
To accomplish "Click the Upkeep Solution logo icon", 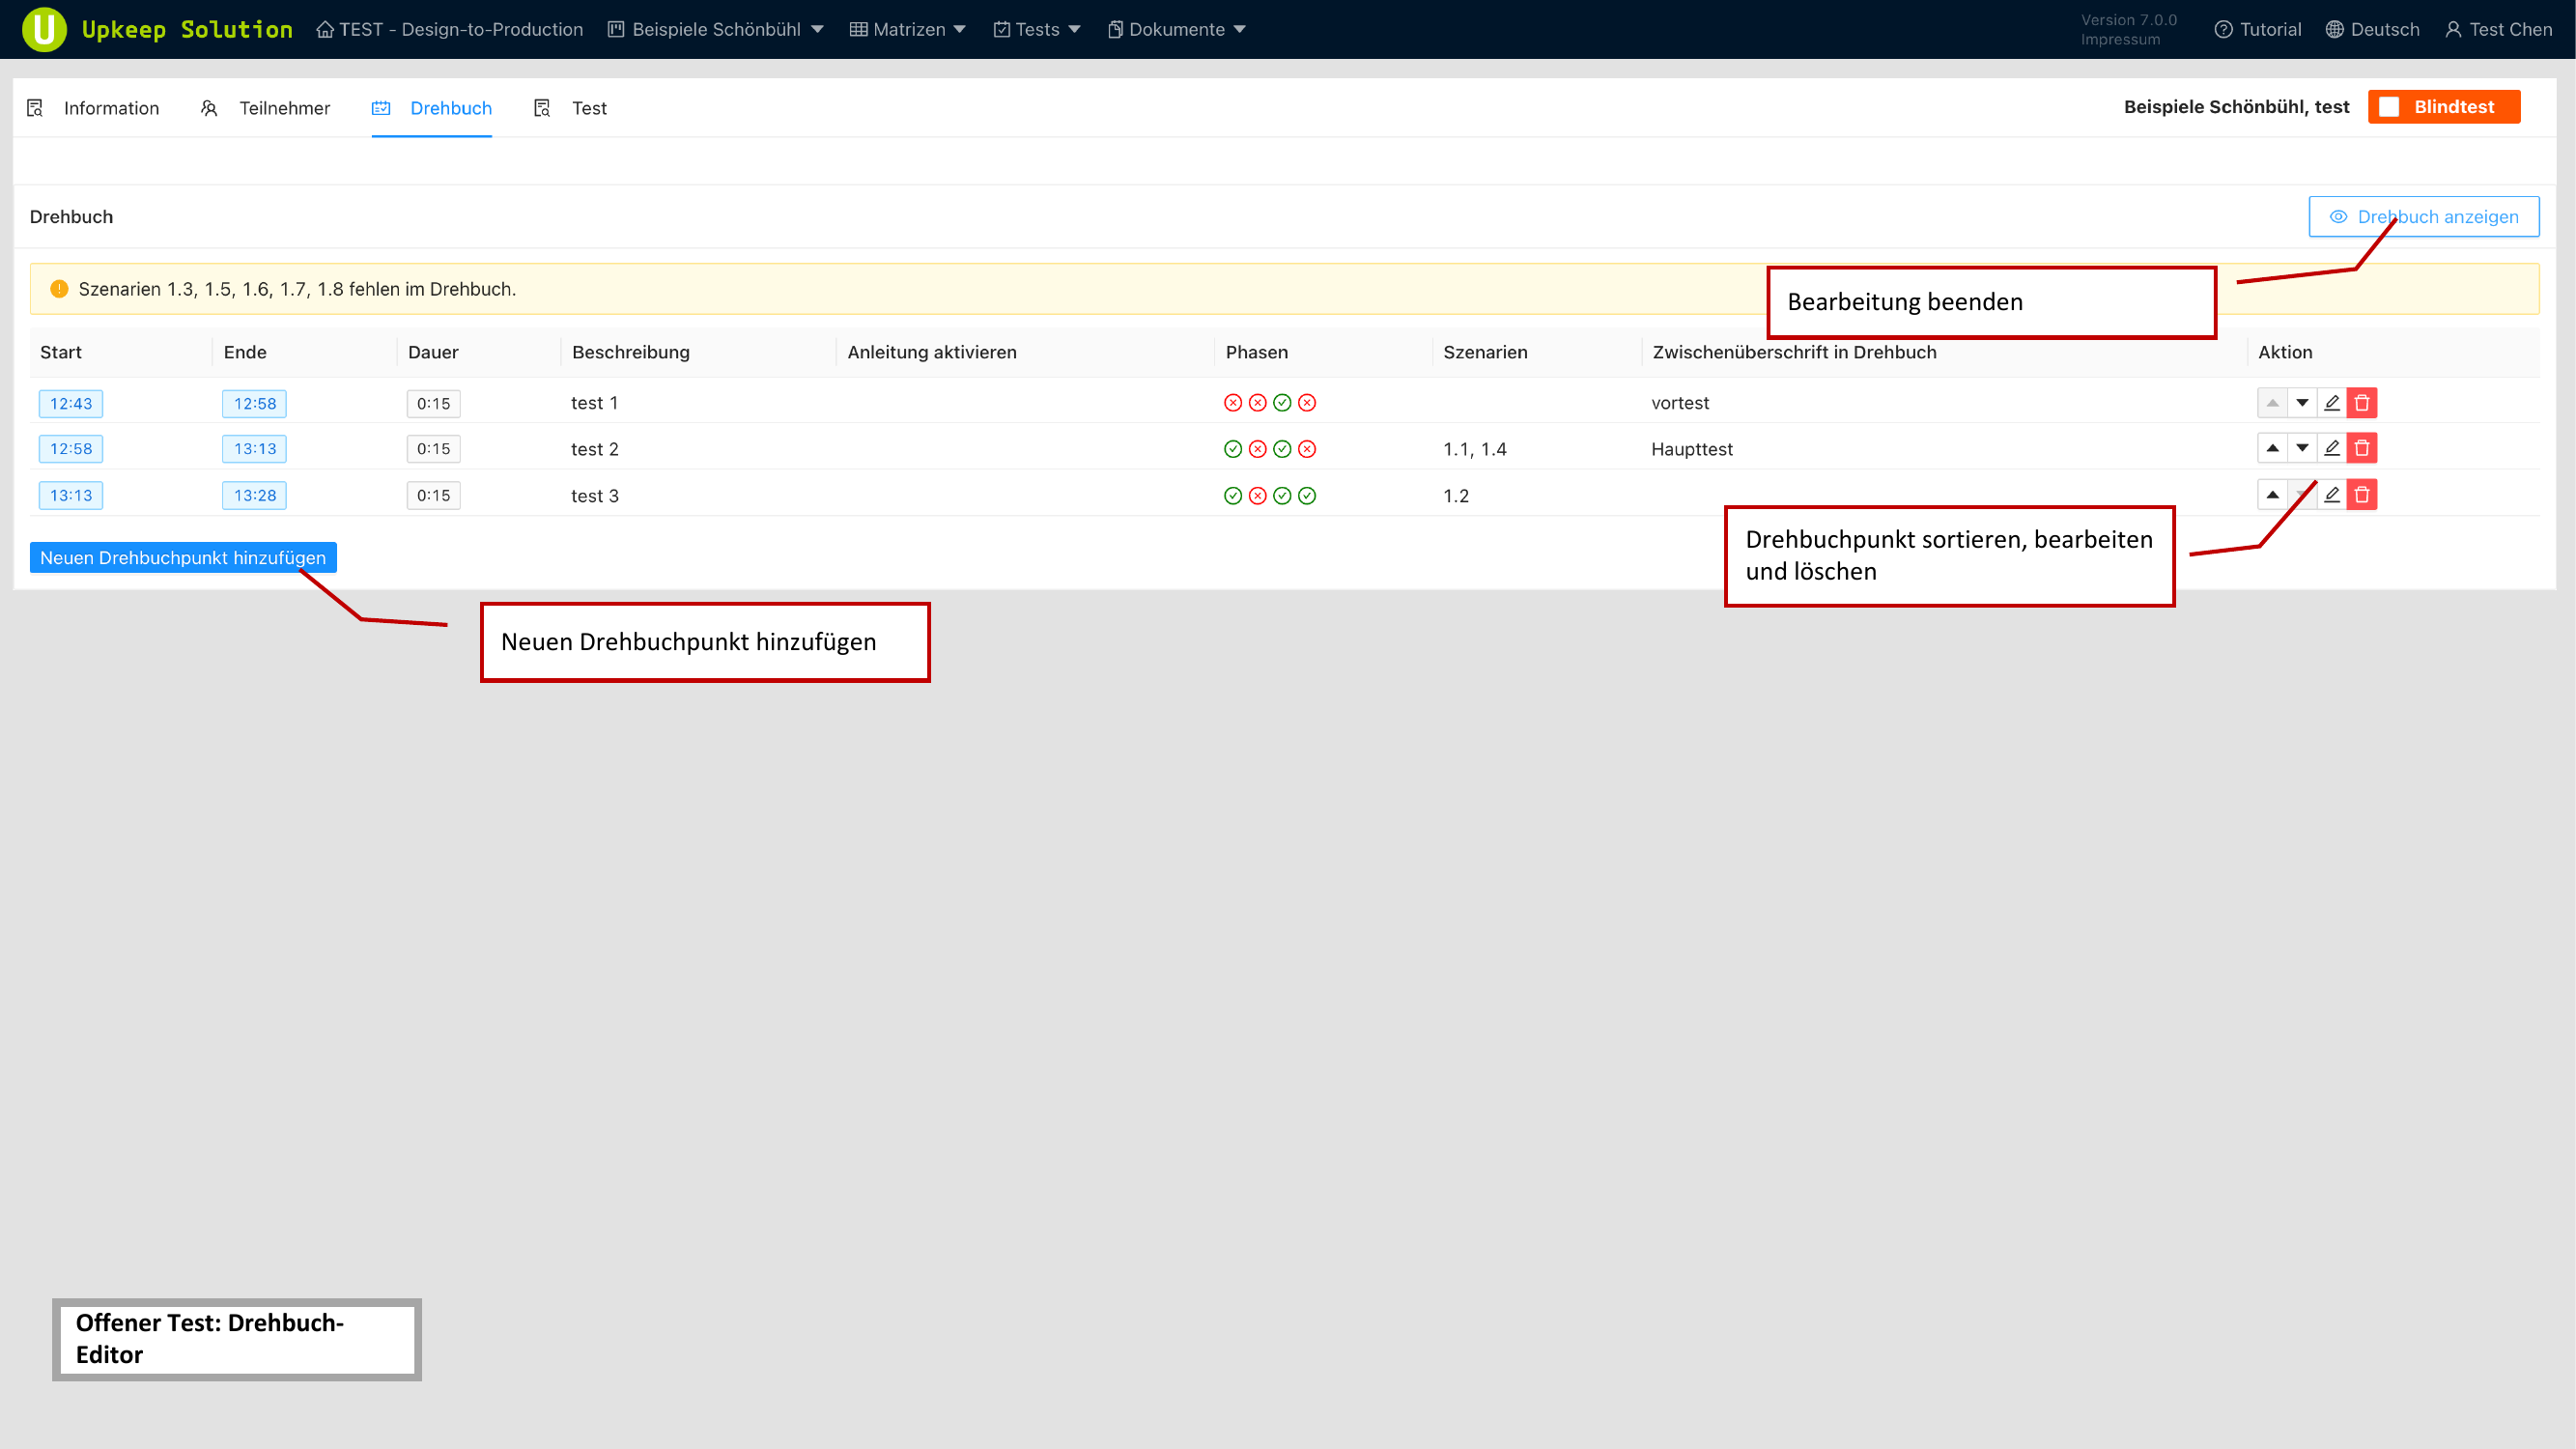I will click(44, 29).
